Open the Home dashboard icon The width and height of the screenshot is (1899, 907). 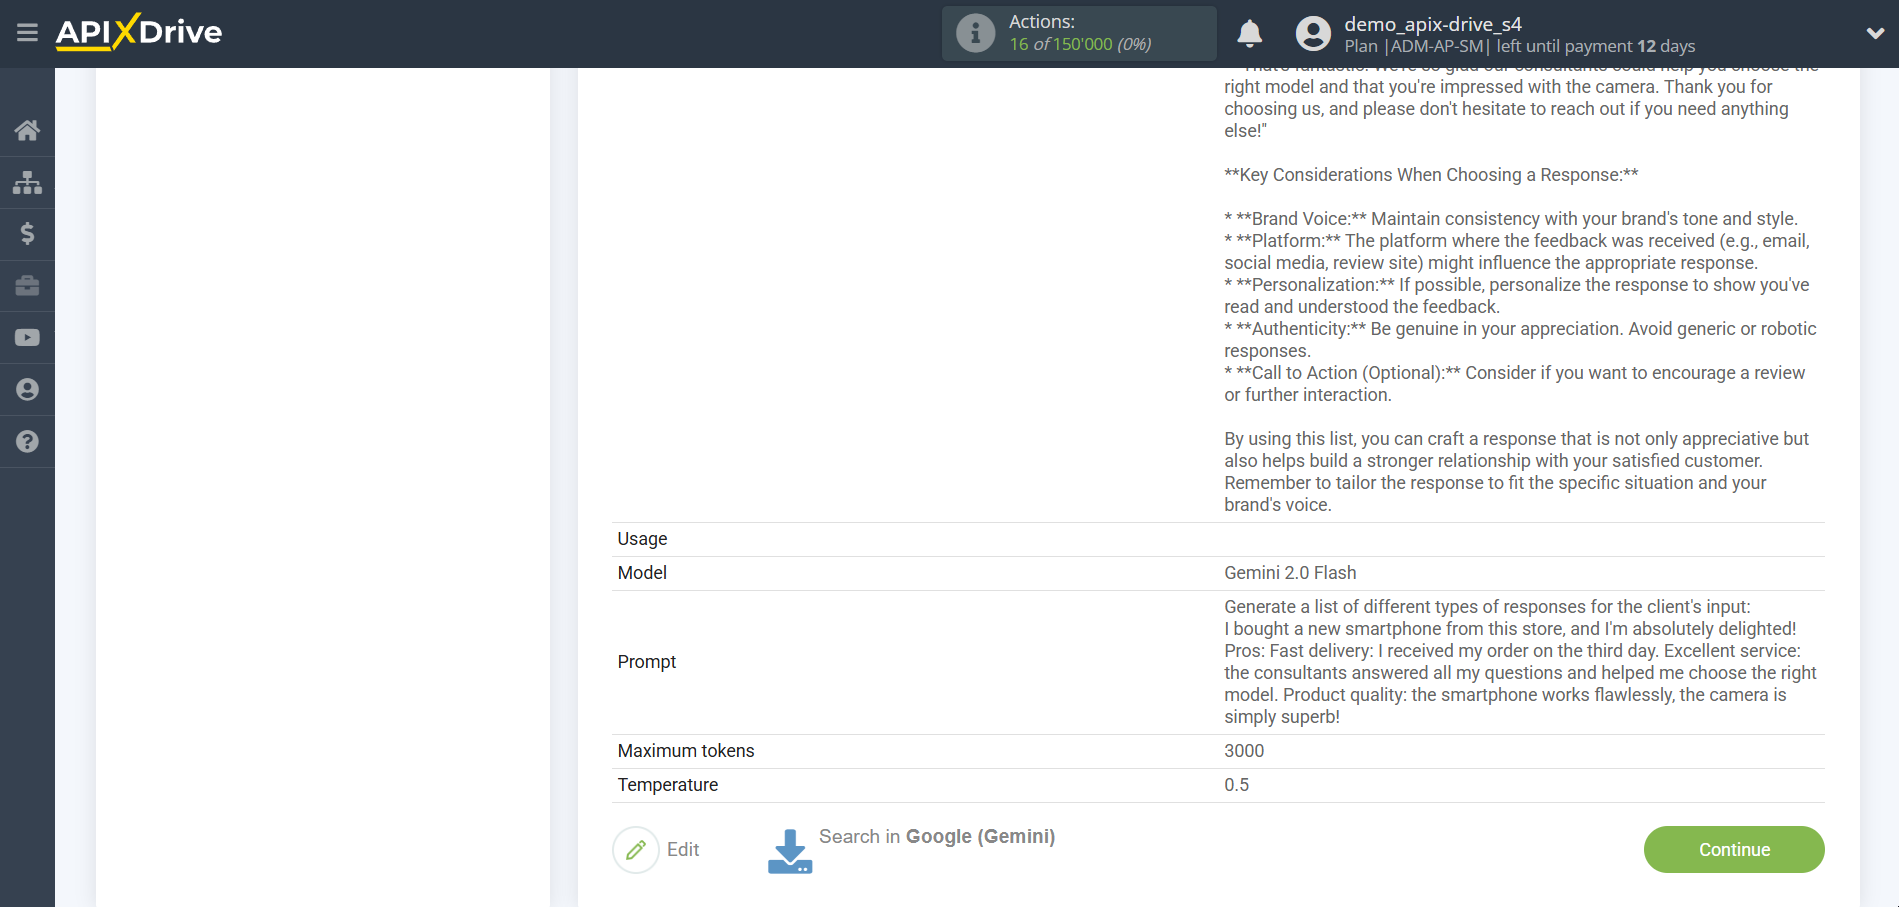click(27, 130)
